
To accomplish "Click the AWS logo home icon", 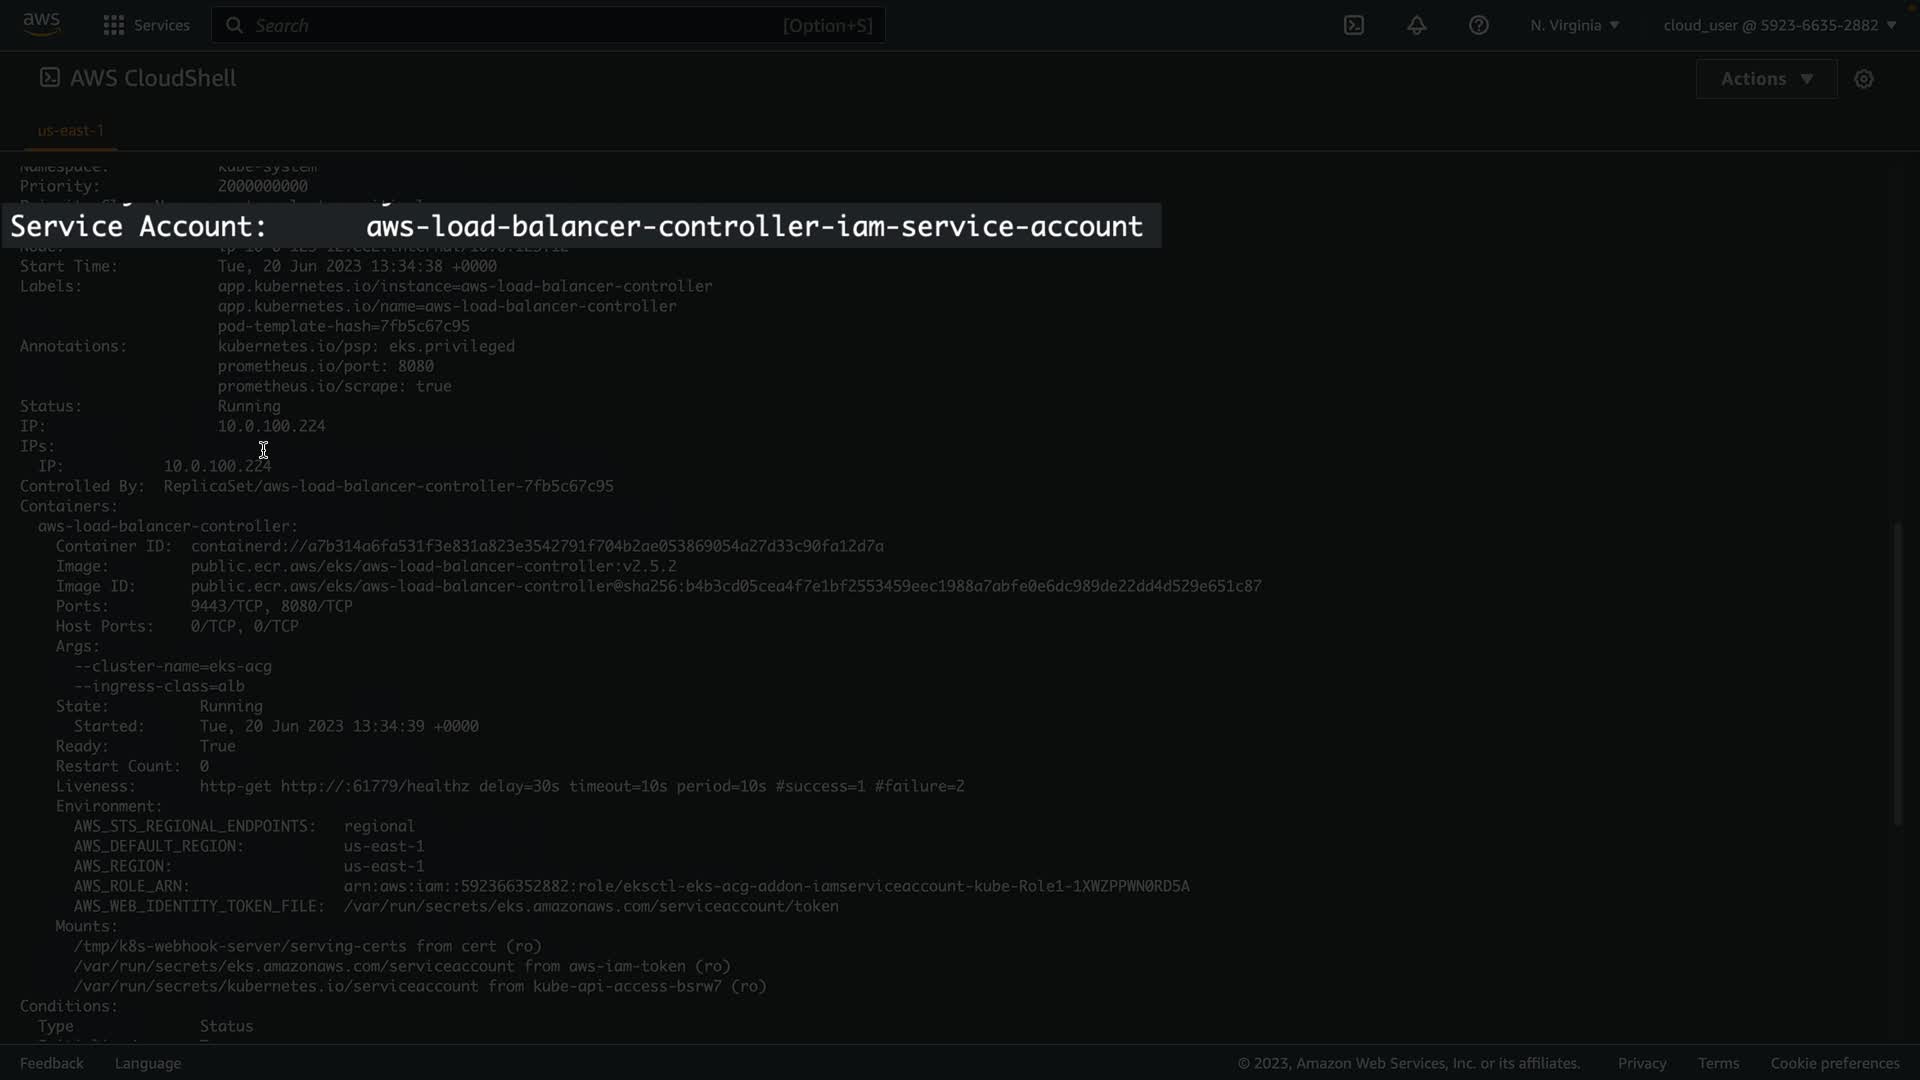I will [x=41, y=24].
